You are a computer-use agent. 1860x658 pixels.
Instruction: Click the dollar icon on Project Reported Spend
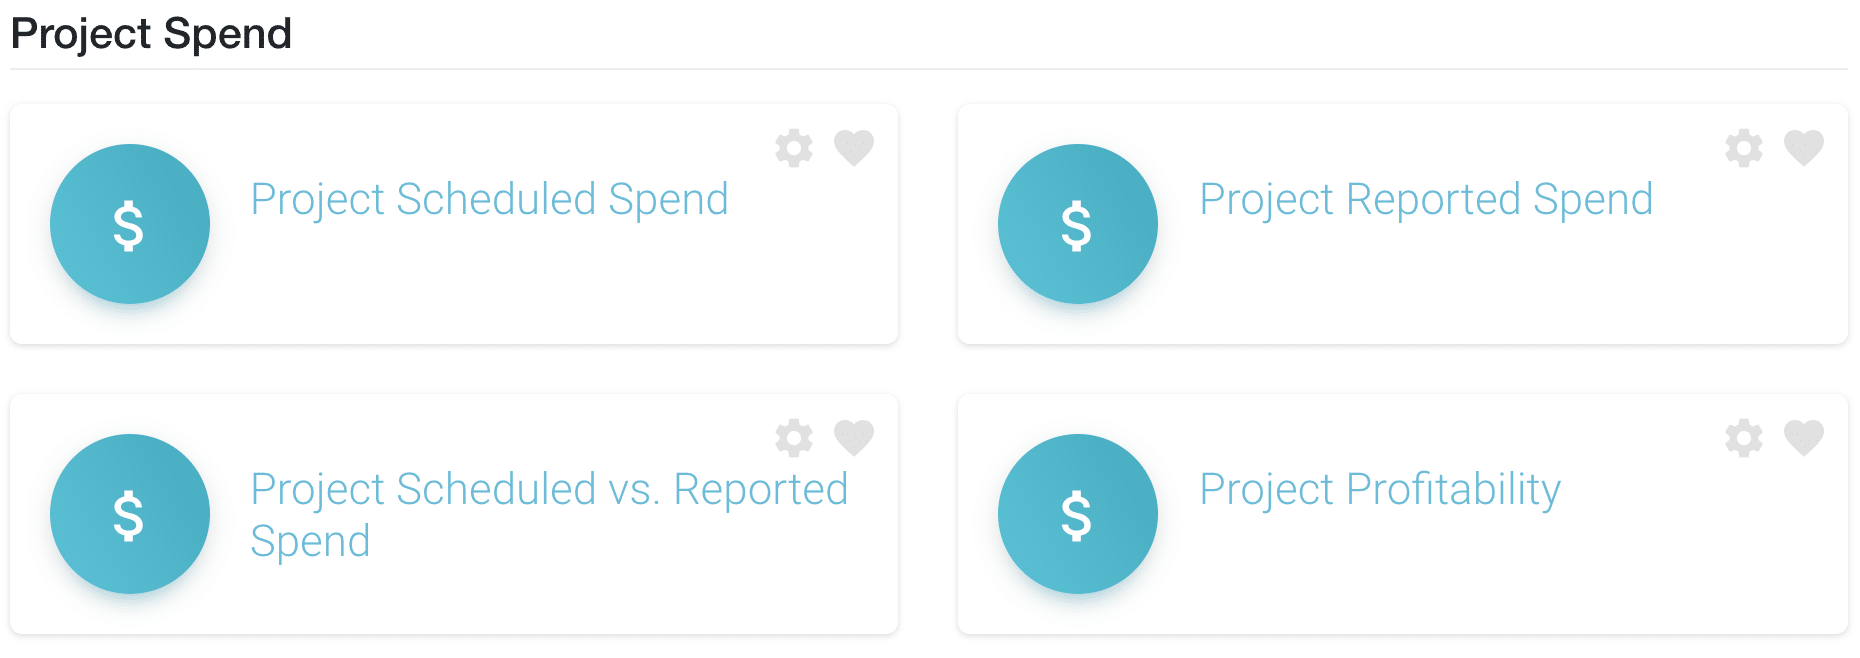1077,224
